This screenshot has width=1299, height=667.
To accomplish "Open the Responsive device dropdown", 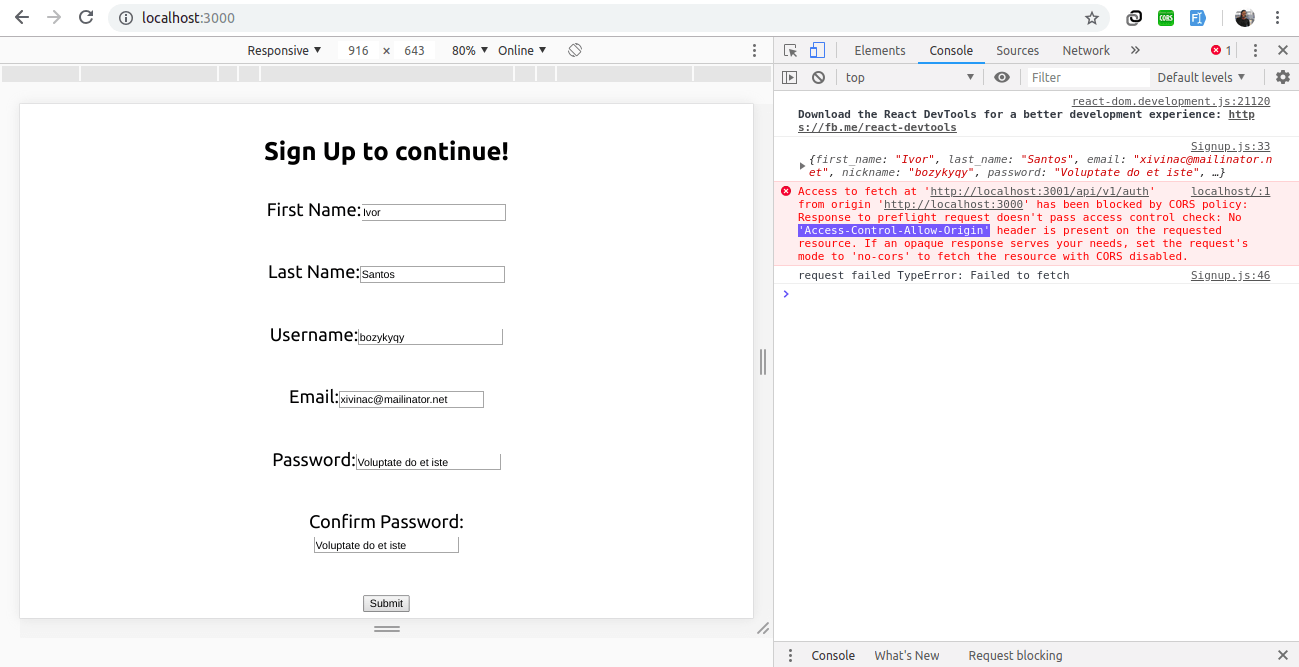I will coord(284,50).
